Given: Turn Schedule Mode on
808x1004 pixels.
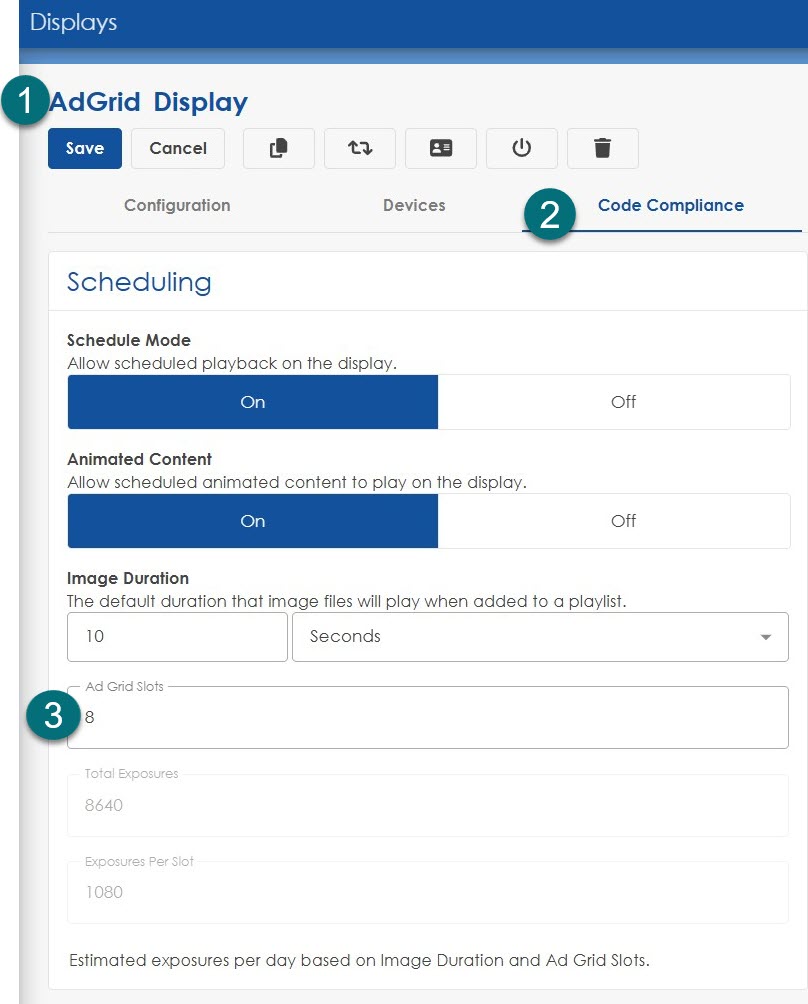Looking at the screenshot, I should [x=252, y=401].
